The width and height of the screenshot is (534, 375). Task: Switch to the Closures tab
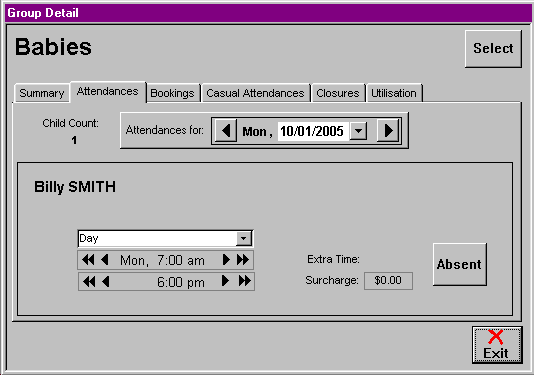[x=338, y=93]
